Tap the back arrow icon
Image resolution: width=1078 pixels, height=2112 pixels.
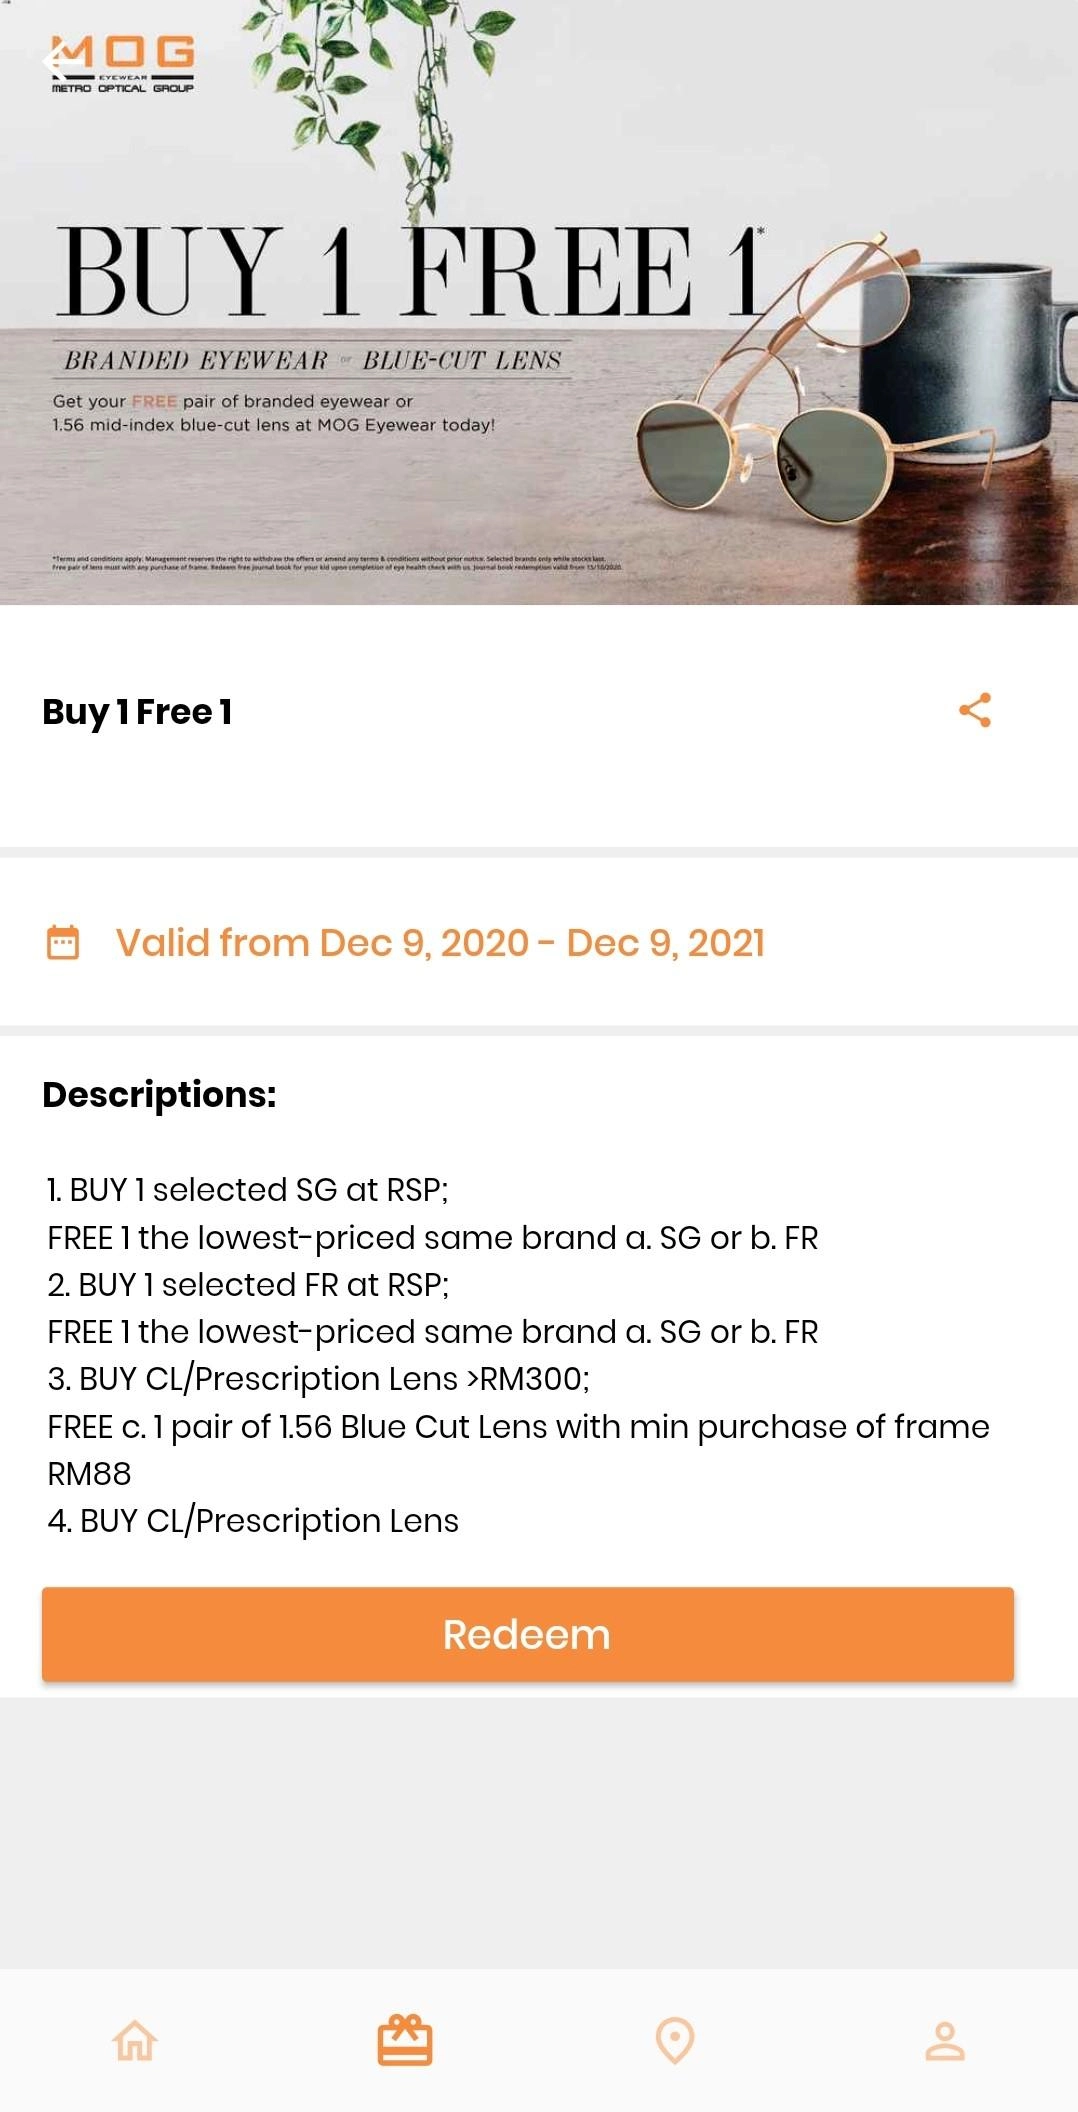(62, 62)
